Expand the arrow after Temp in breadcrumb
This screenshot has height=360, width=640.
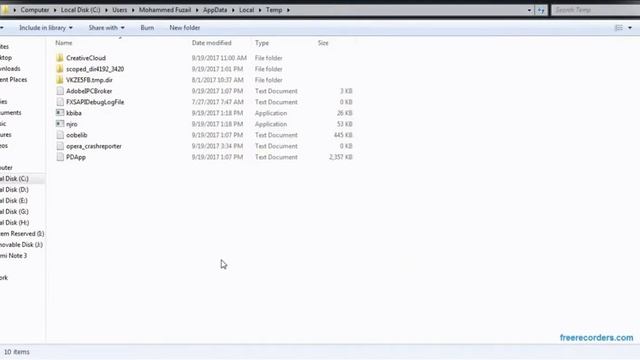288,10
